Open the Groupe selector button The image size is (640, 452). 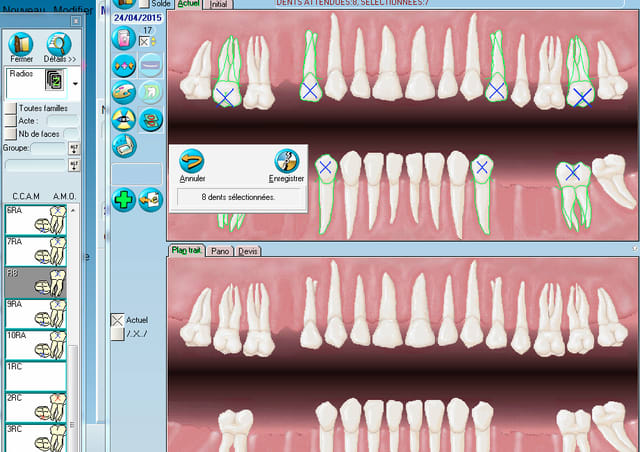point(74,148)
